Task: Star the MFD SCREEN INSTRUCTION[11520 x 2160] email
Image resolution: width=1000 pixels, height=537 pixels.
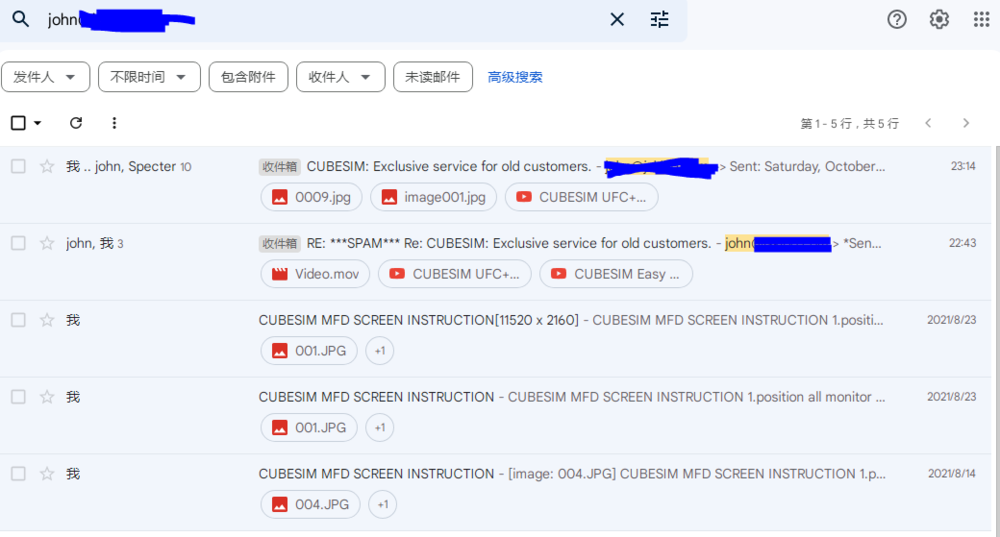Action: [x=47, y=320]
